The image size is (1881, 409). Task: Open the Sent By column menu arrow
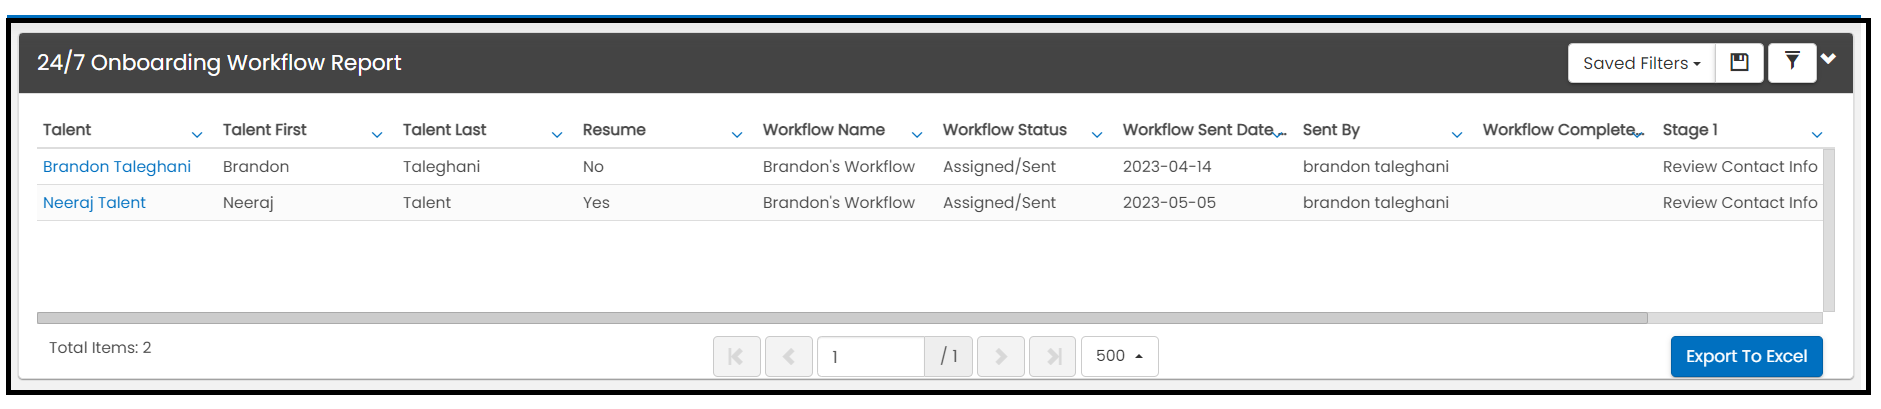pos(1457,134)
